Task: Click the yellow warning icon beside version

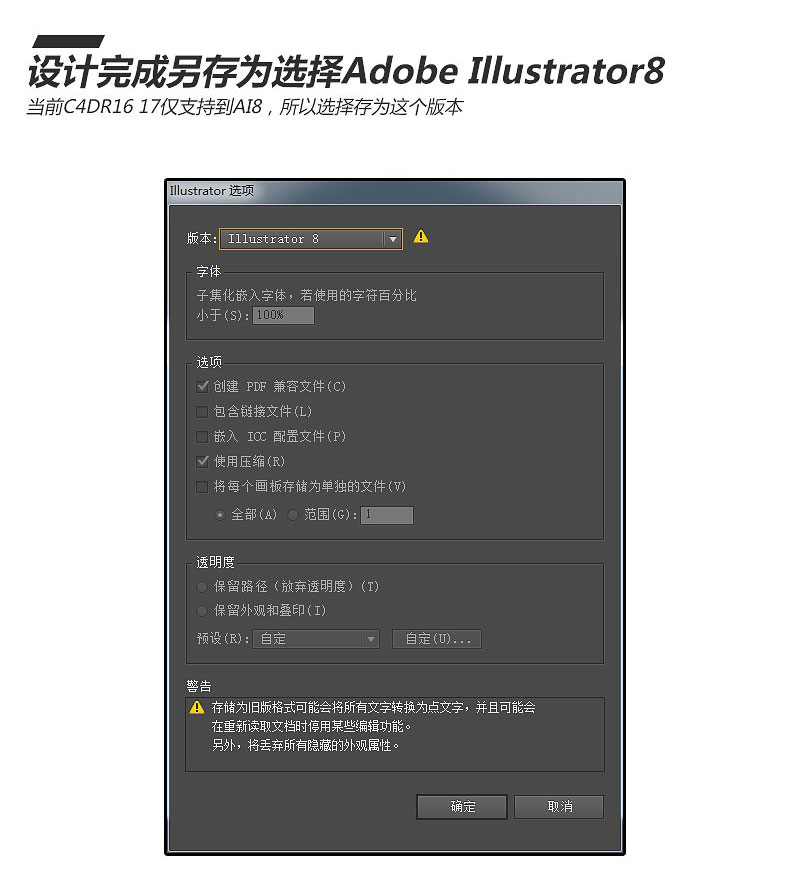Action: [421, 236]
